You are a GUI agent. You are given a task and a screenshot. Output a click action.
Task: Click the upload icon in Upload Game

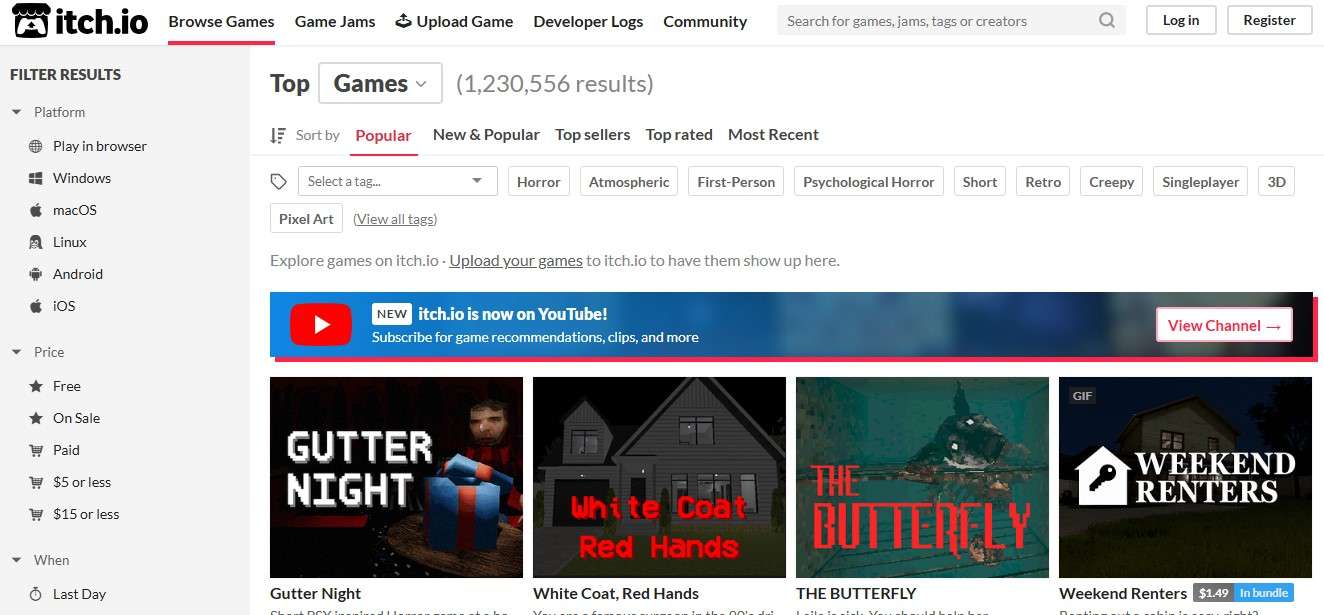click(403, 21)
